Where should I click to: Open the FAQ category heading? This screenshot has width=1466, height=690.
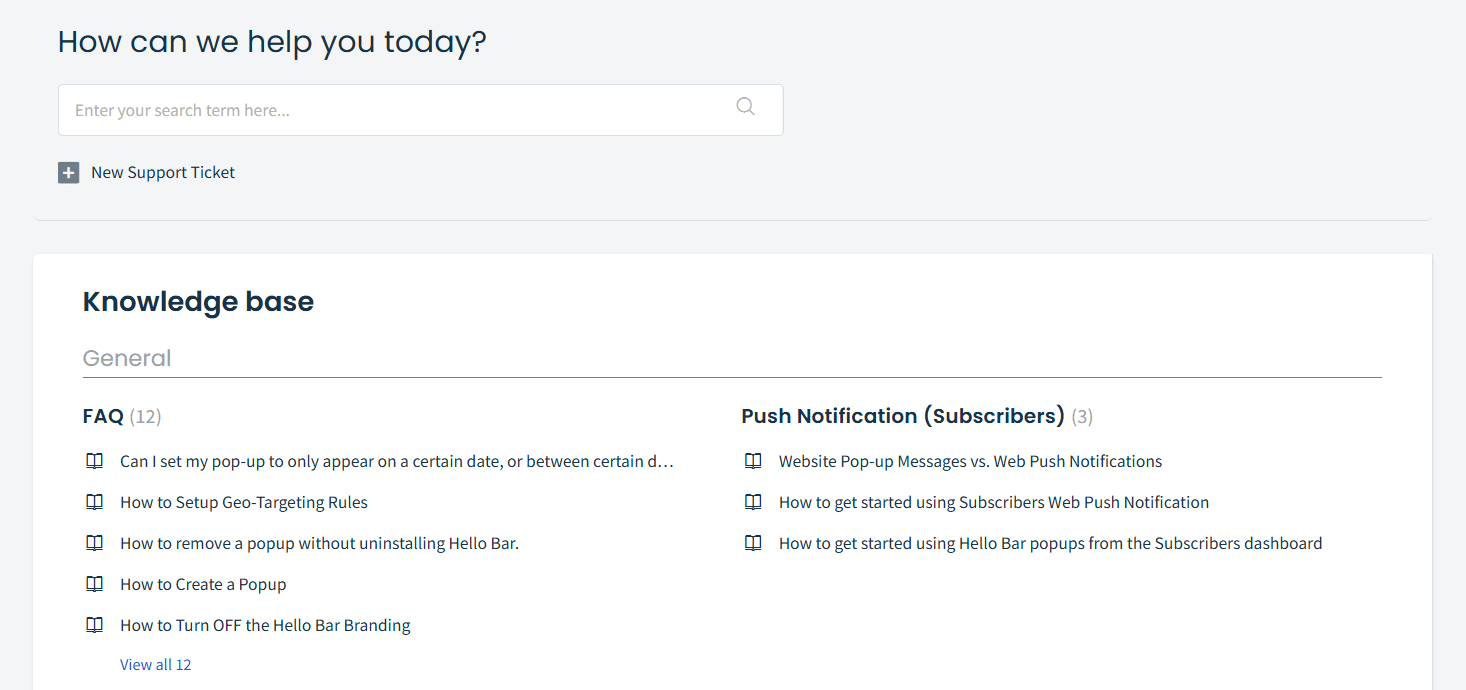[x=103, y=416]
